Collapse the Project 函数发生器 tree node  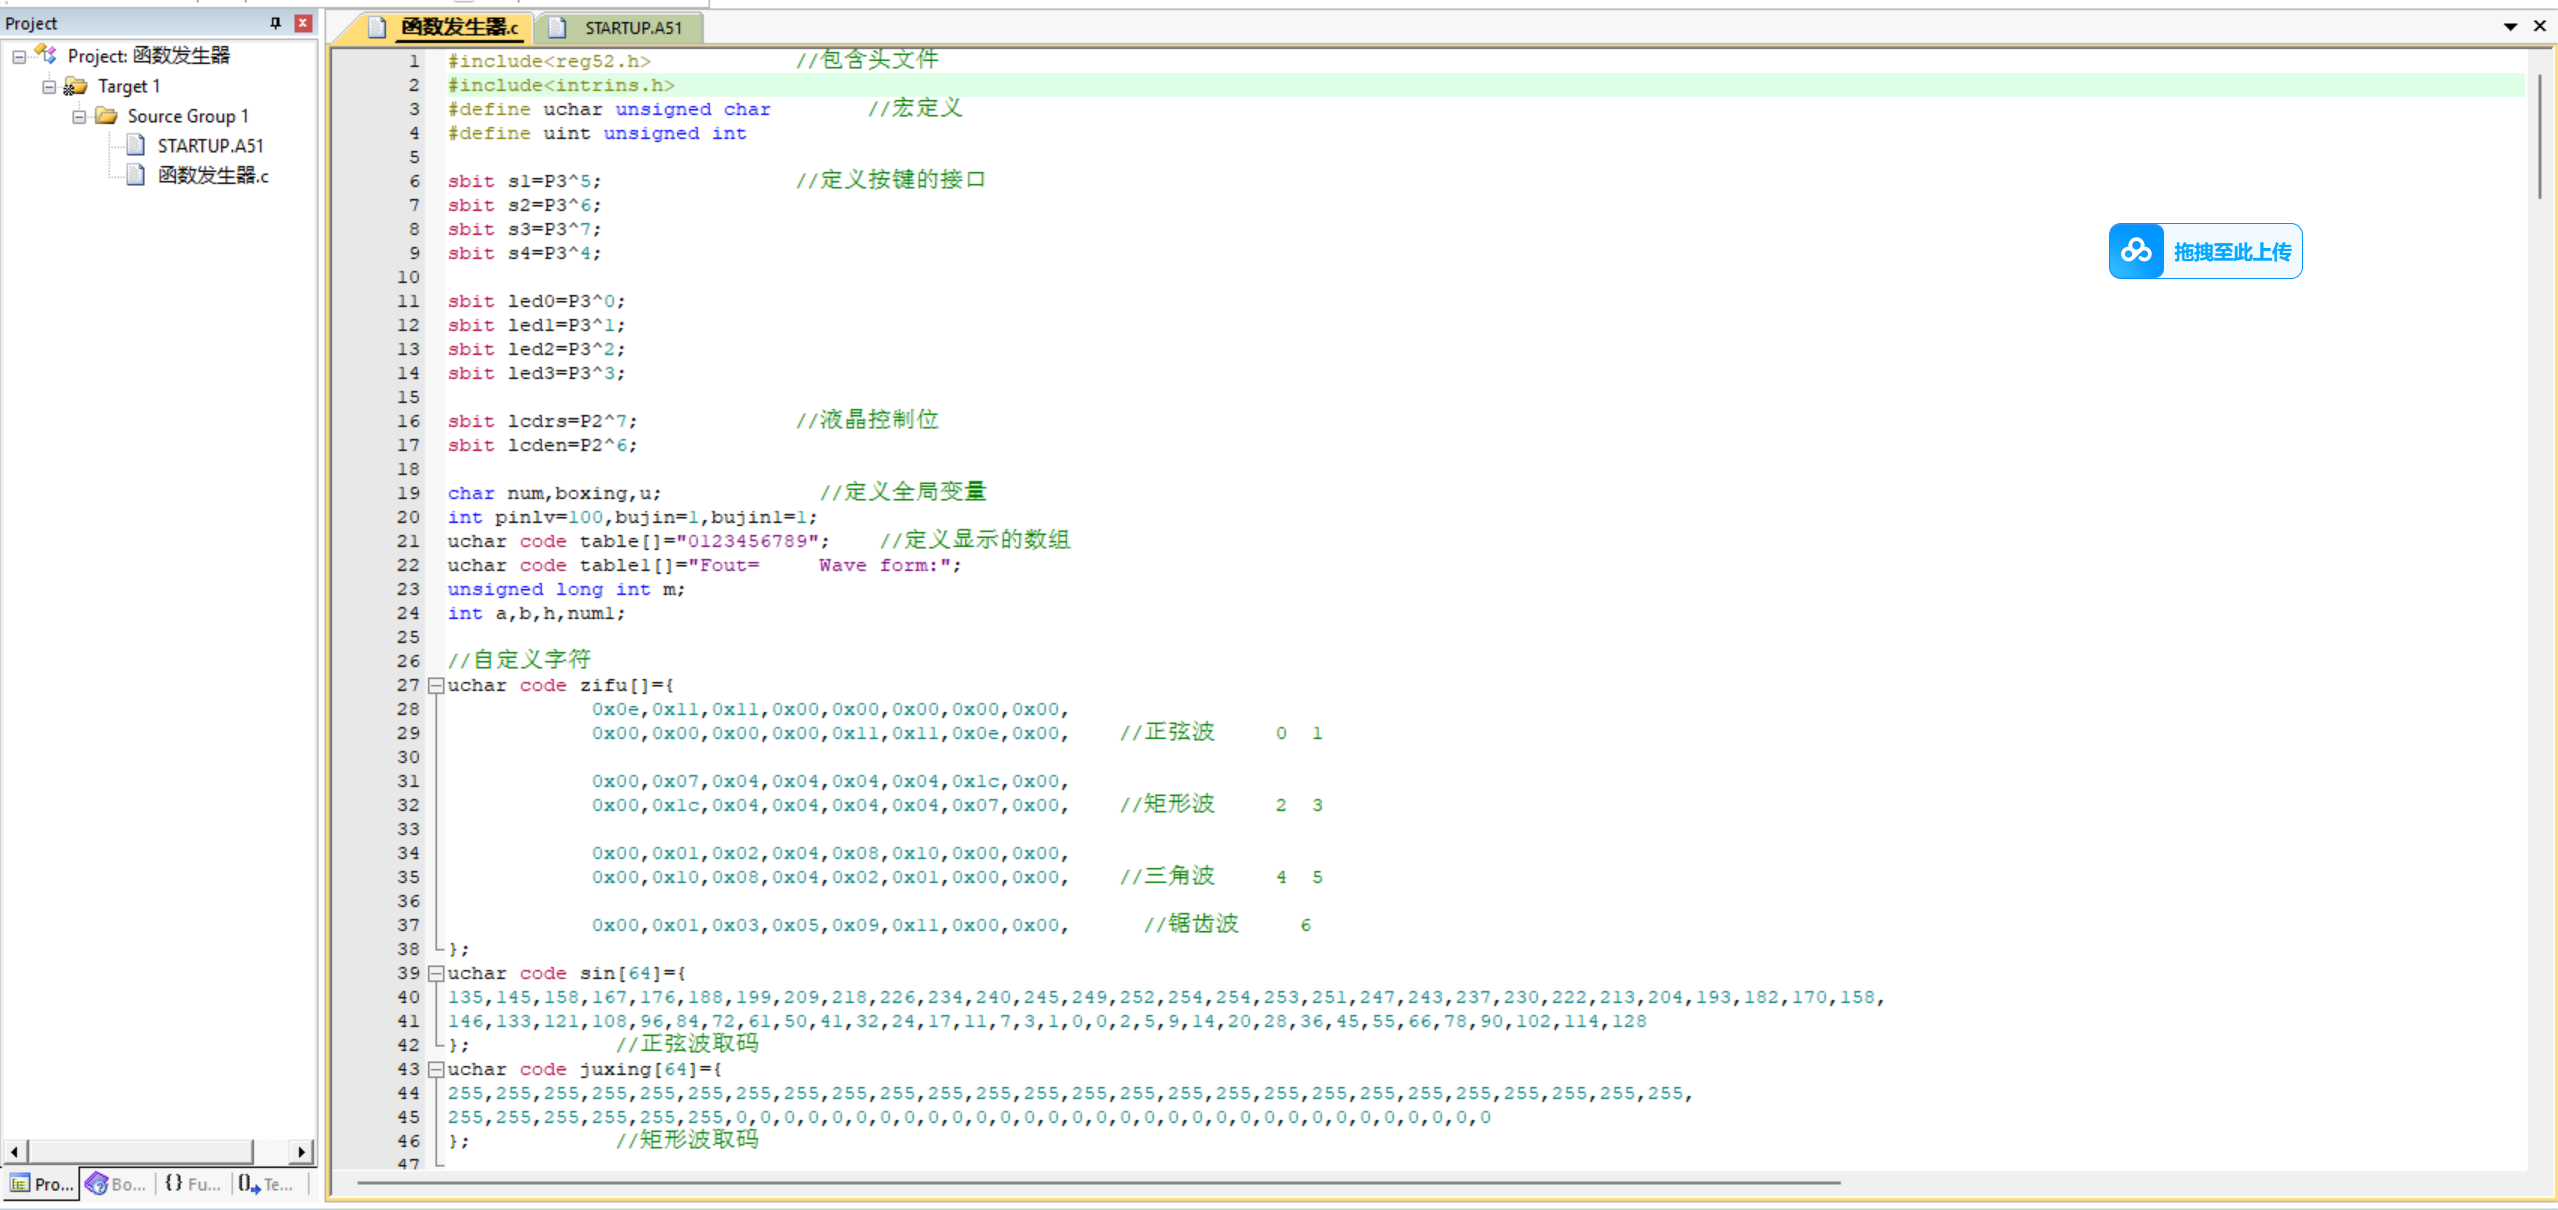19,56
